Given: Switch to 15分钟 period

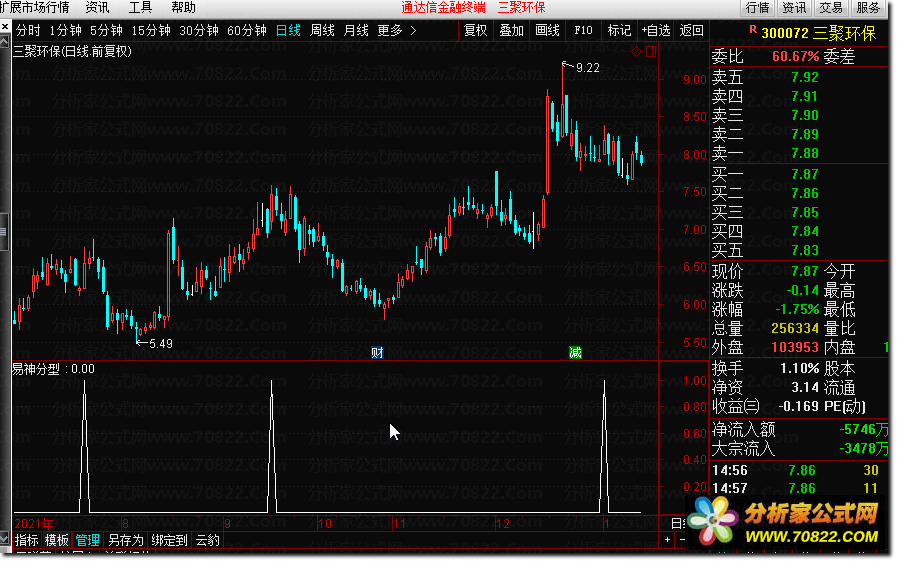Looking at the screenshot, I should click(151, 30).
